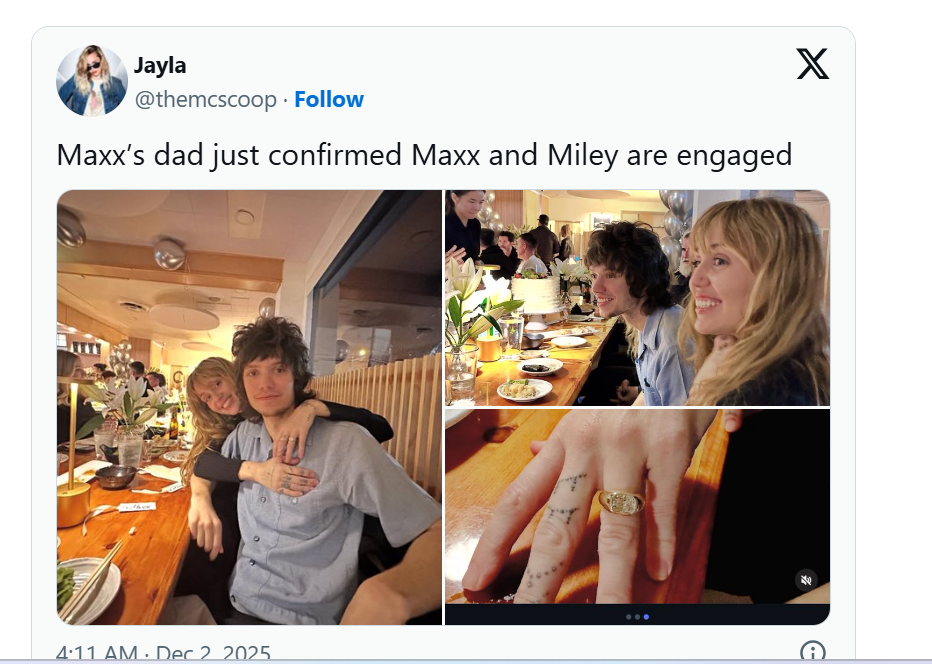This screenshot has height=664, width=932.
Task: Unmute the video using the crossed speaker icon
Action: point(805,579)
